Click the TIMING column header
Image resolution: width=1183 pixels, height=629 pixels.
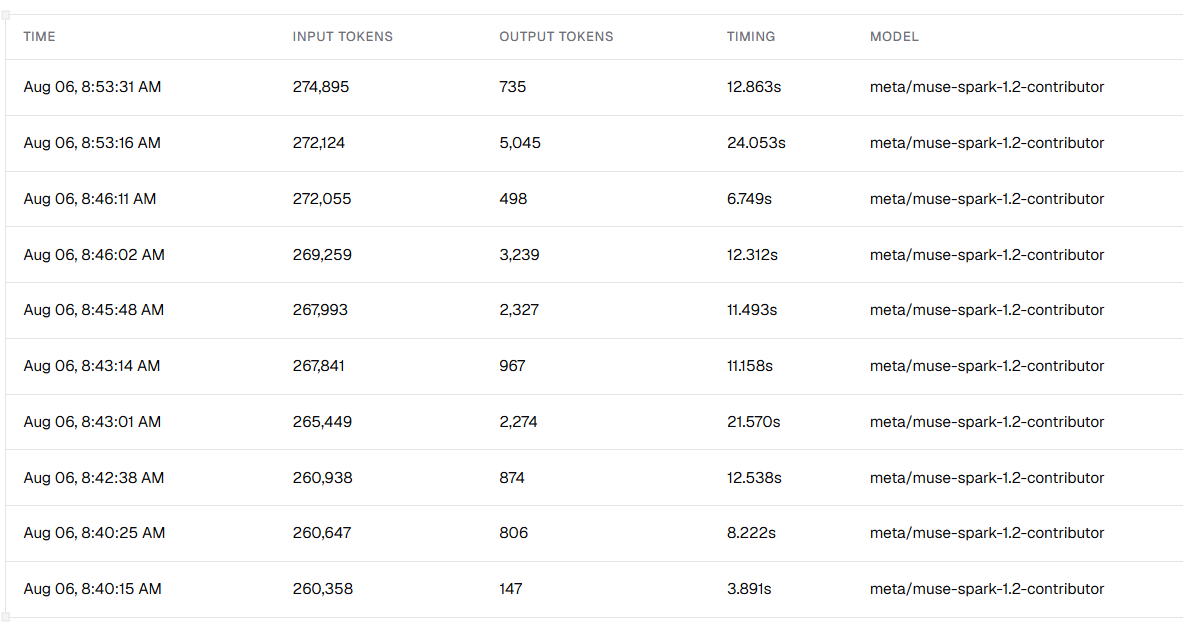(x=751, y=37)
